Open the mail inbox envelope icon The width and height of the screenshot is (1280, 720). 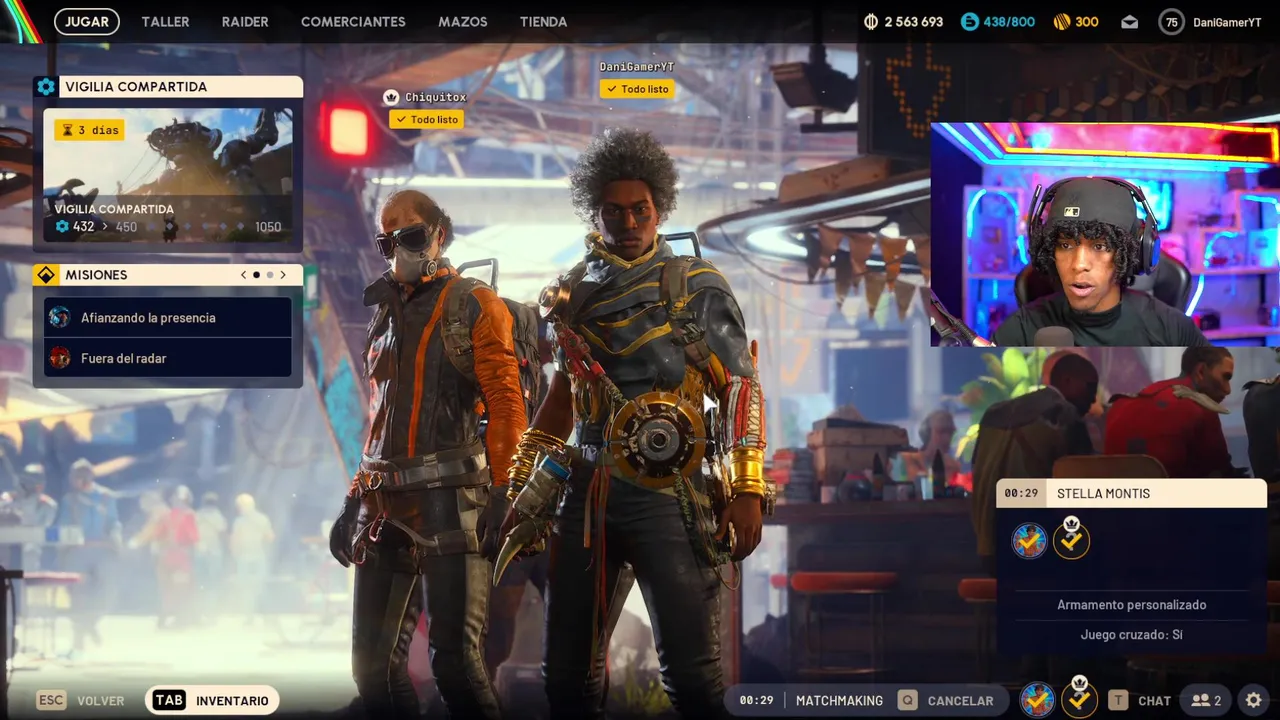coord(1129,22)
